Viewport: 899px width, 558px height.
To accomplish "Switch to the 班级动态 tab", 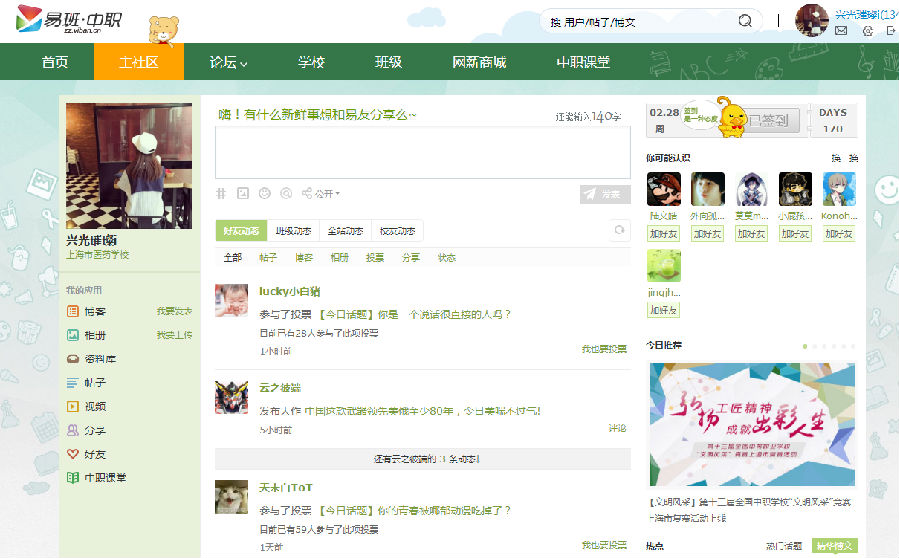I will pyautogui.click(x=293, y=231).
